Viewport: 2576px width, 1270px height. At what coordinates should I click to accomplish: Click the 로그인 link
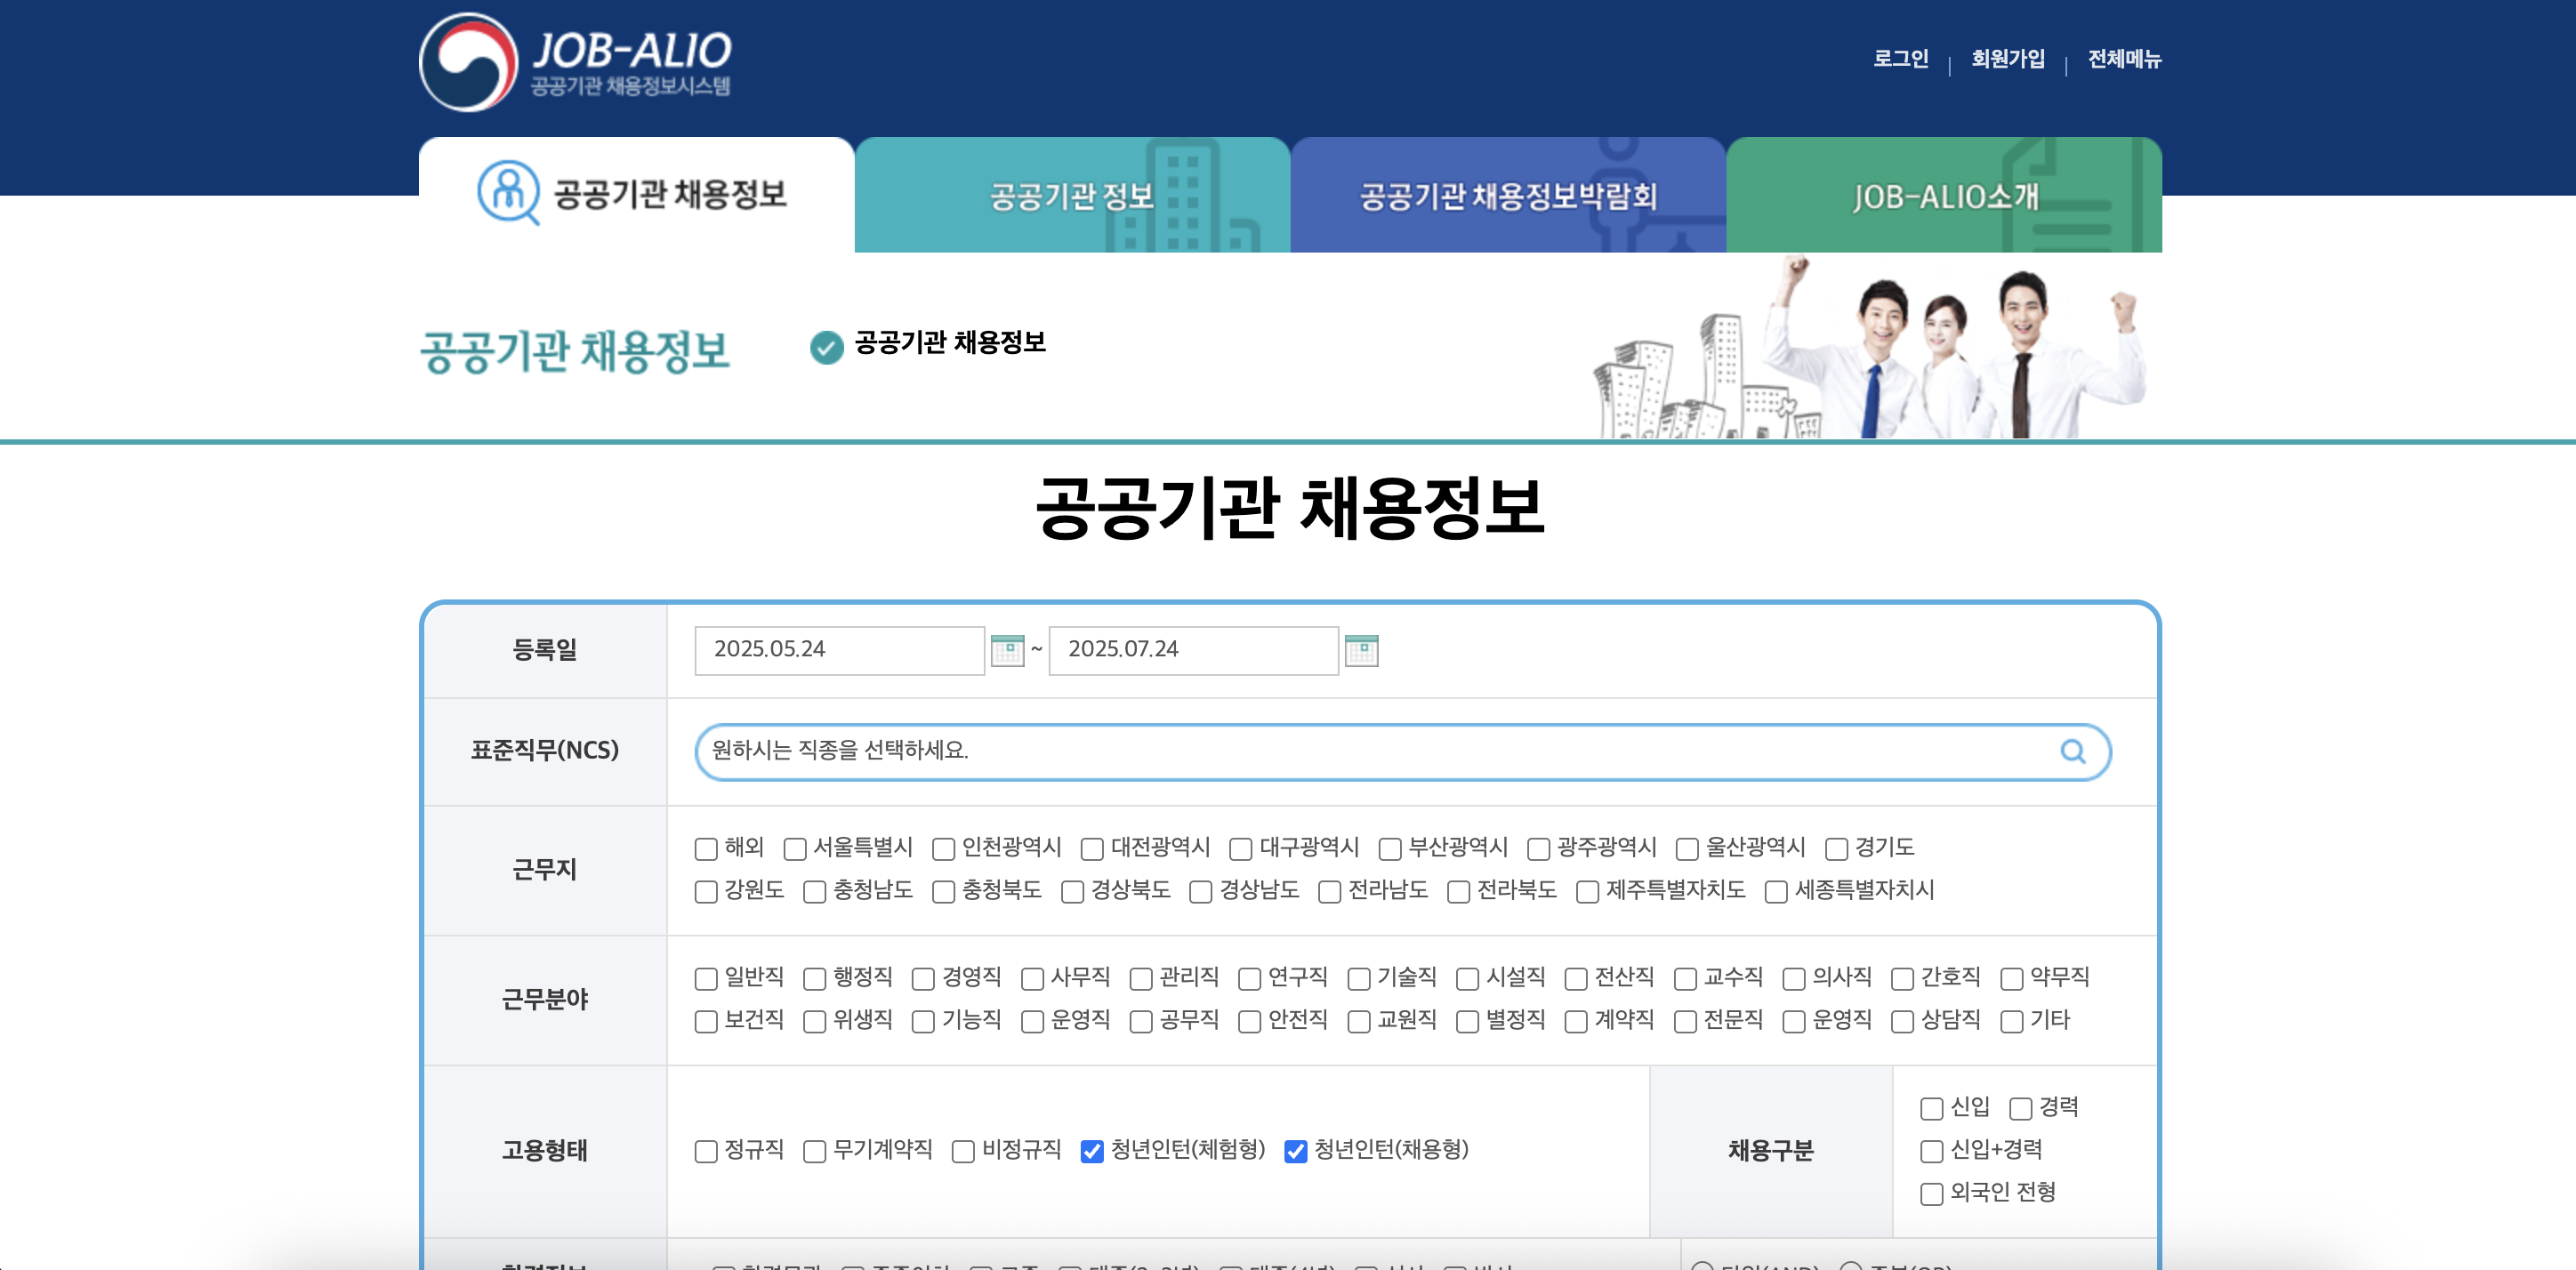[x=1900, y=59]
